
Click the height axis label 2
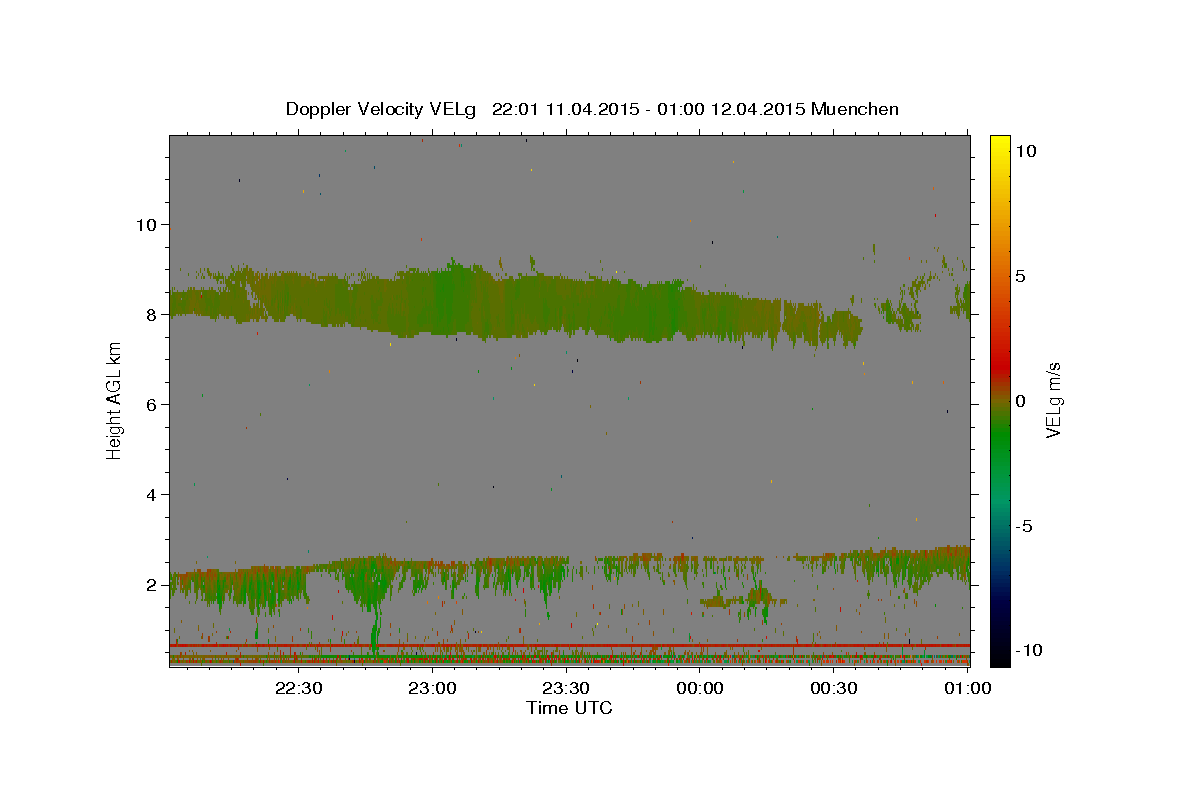152,585
